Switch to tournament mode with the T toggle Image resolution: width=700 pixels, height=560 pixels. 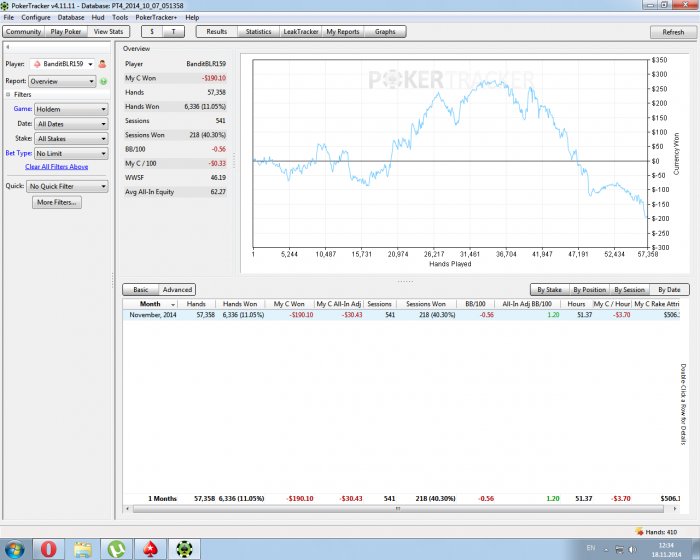(x=174, y=32)
